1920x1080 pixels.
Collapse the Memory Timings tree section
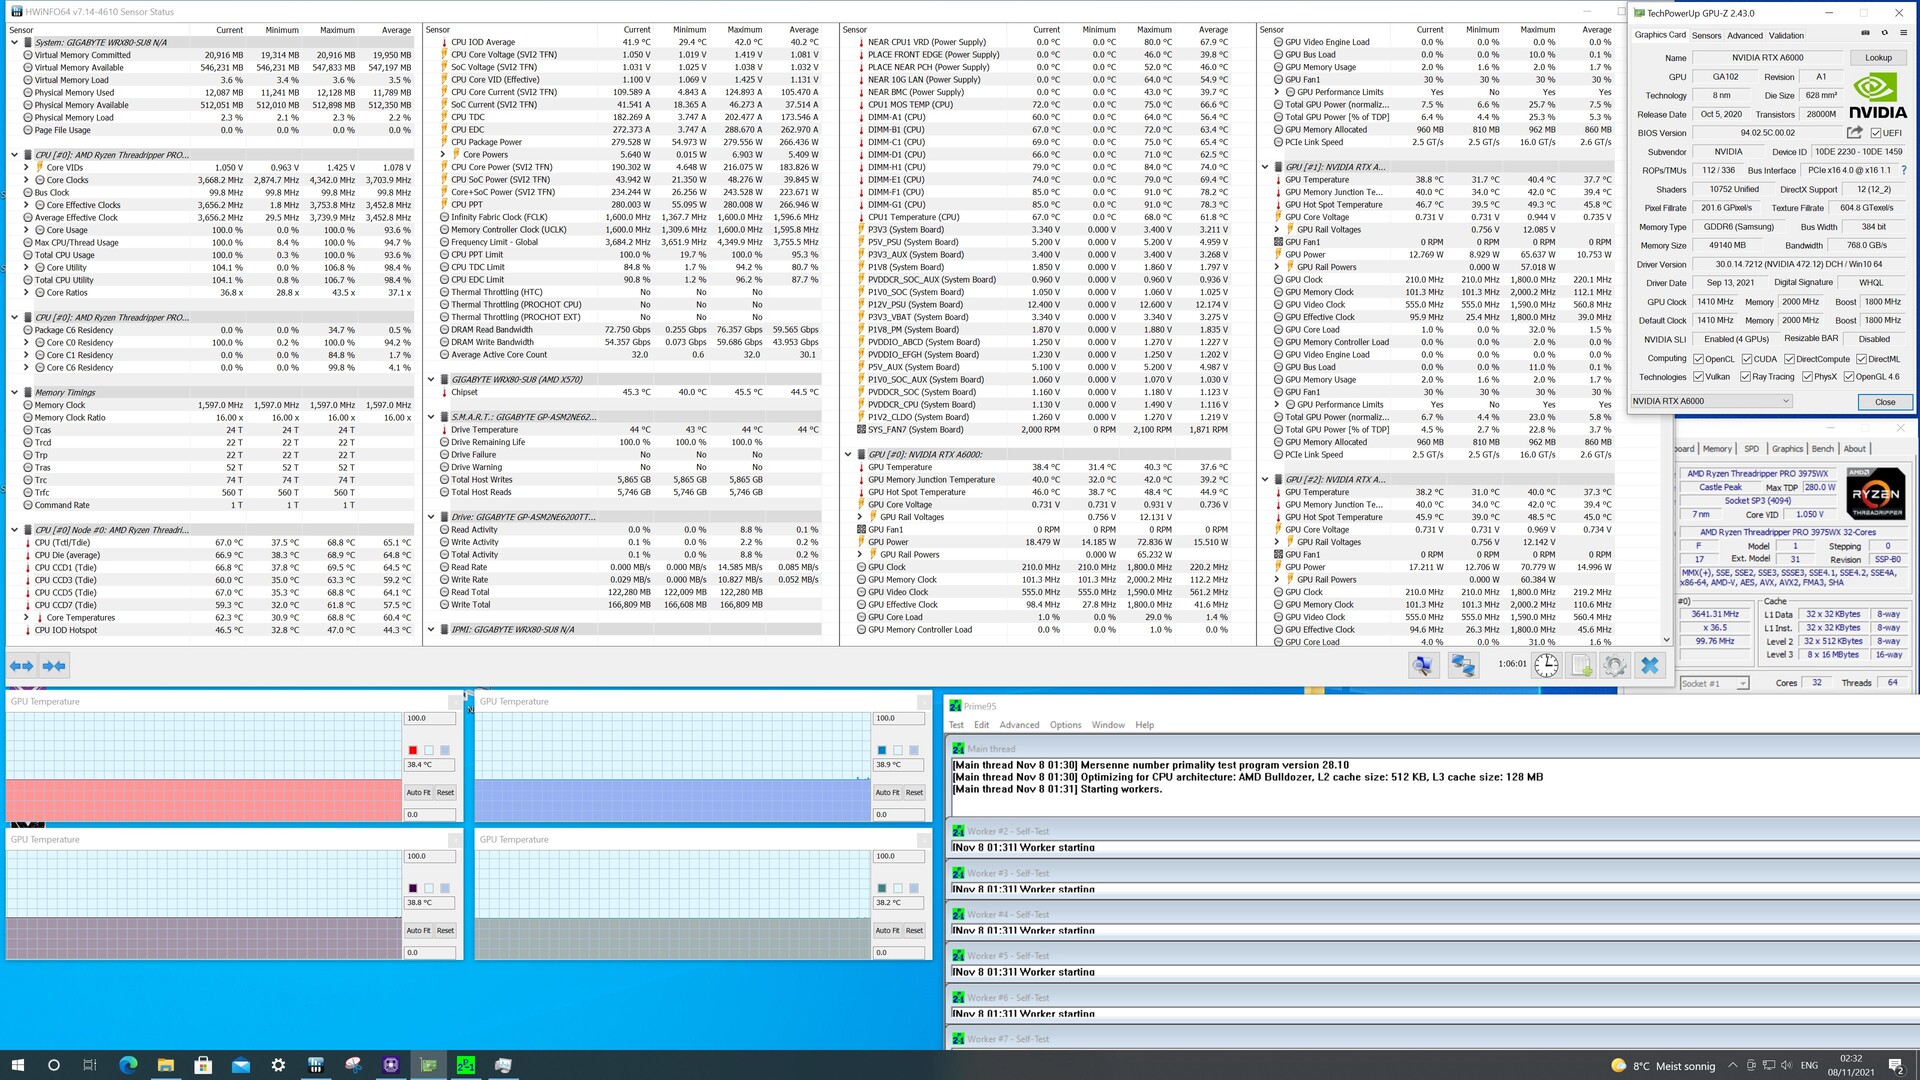(14, 393)
